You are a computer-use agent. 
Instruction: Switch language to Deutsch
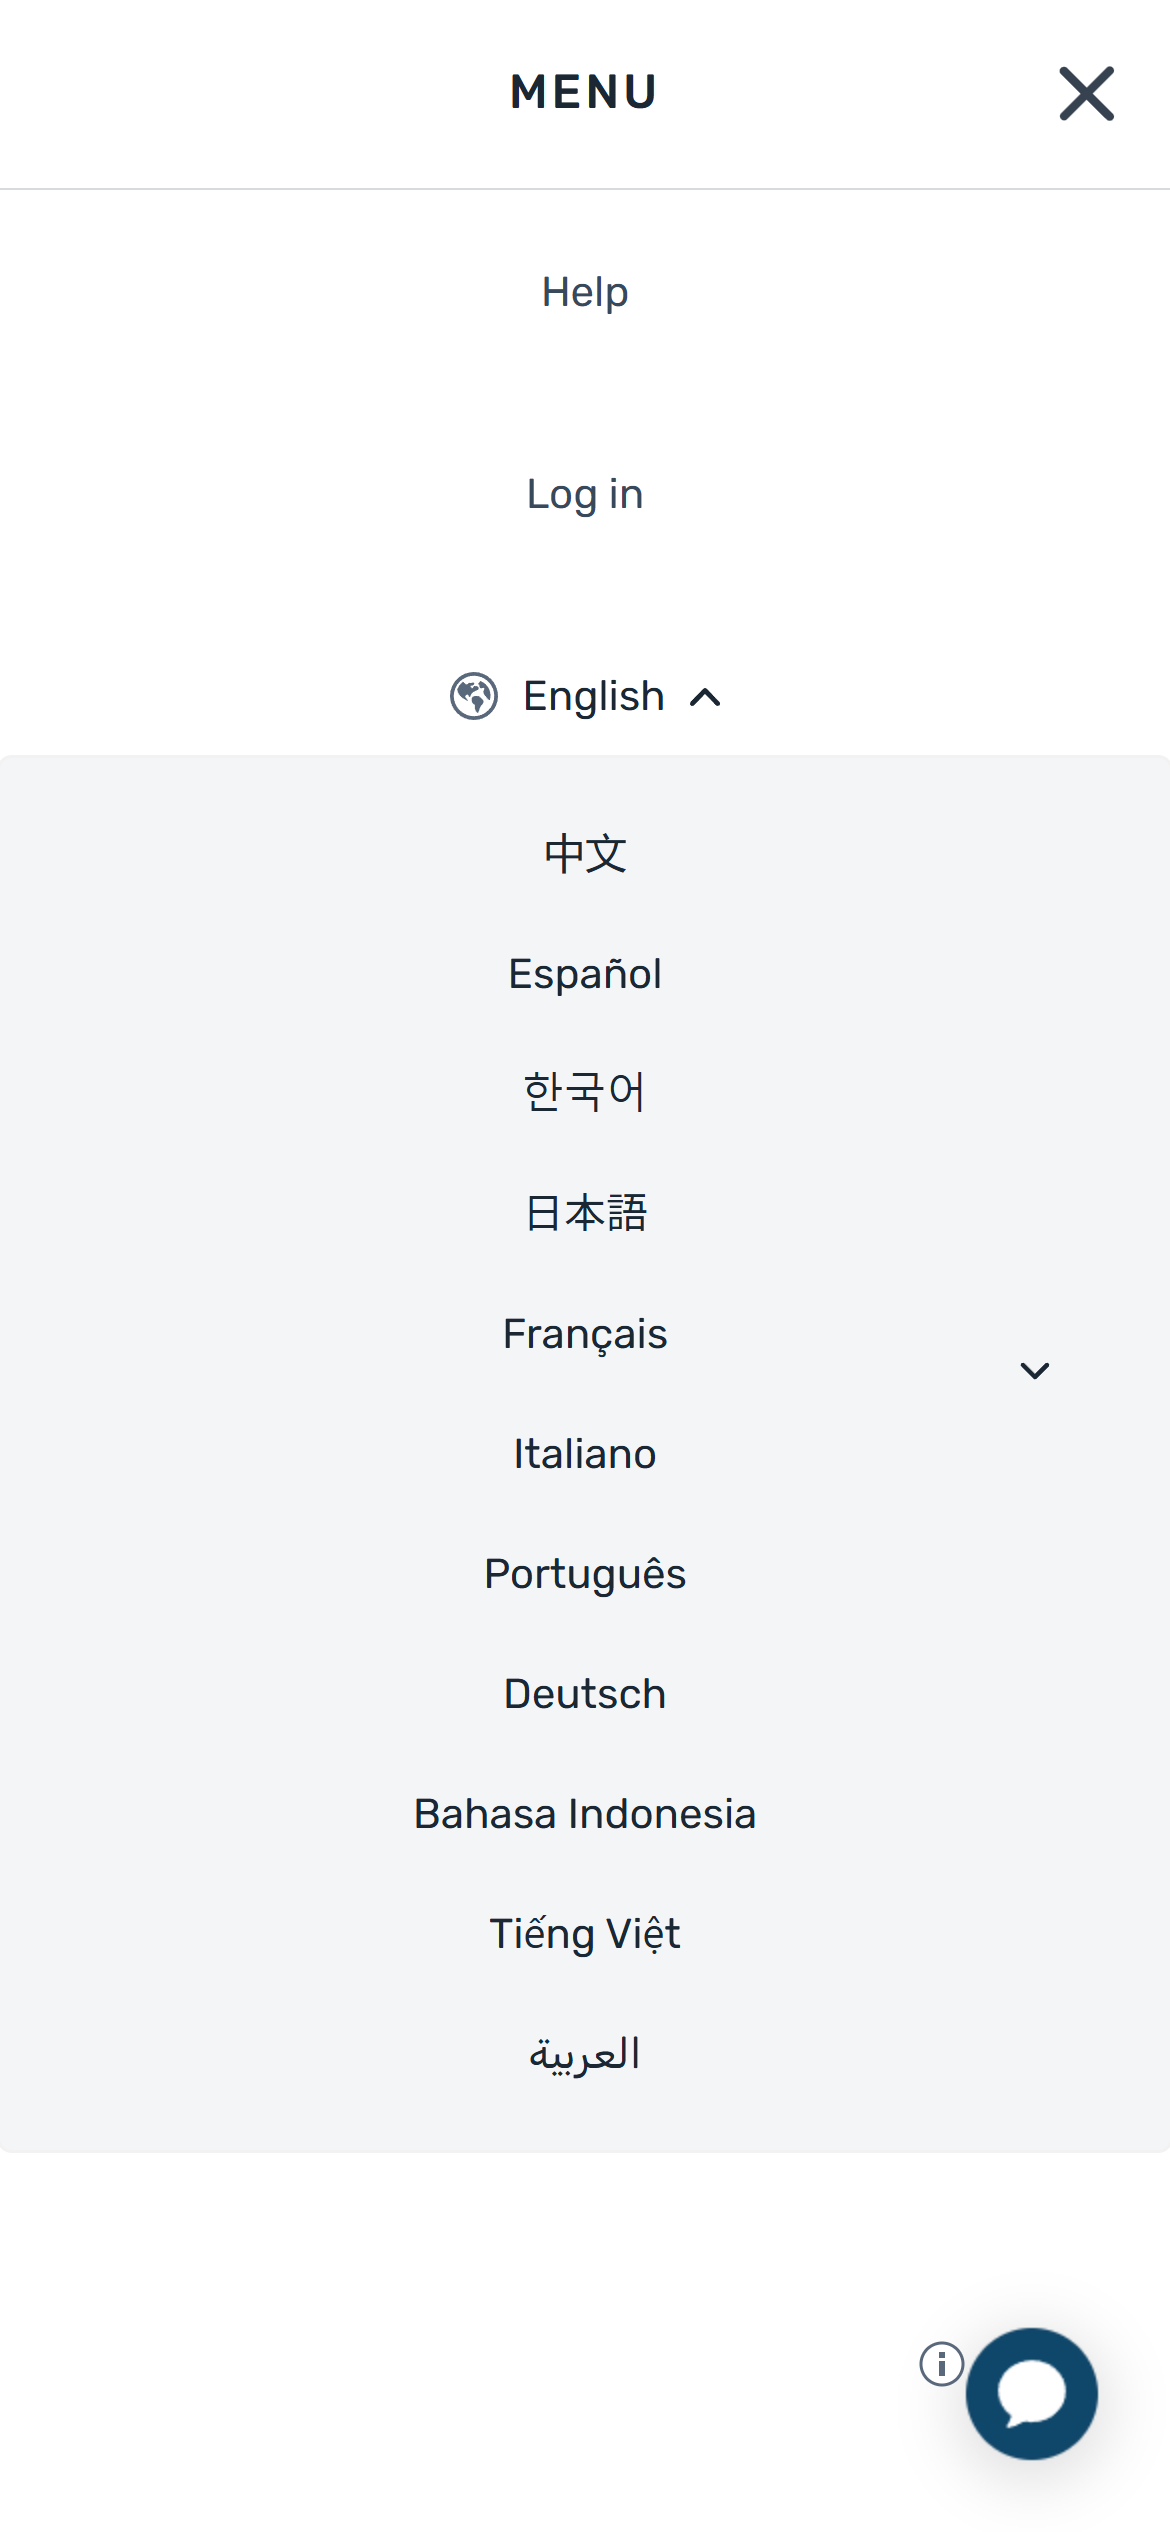(x=585, y=1694)
